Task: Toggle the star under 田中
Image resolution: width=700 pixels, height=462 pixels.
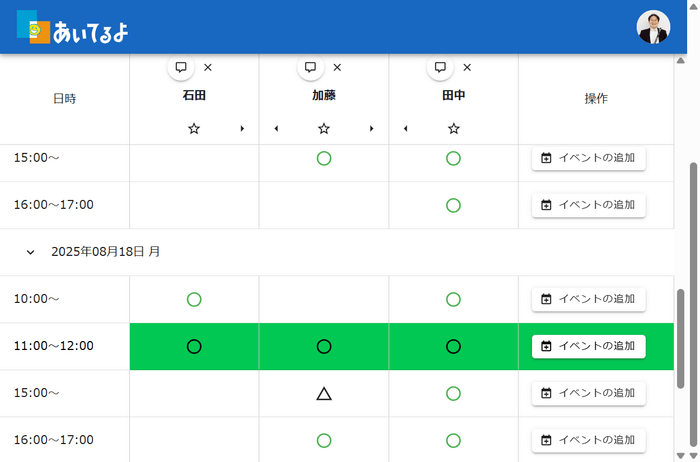Action: pyautogui.click(x=453, y=129)
